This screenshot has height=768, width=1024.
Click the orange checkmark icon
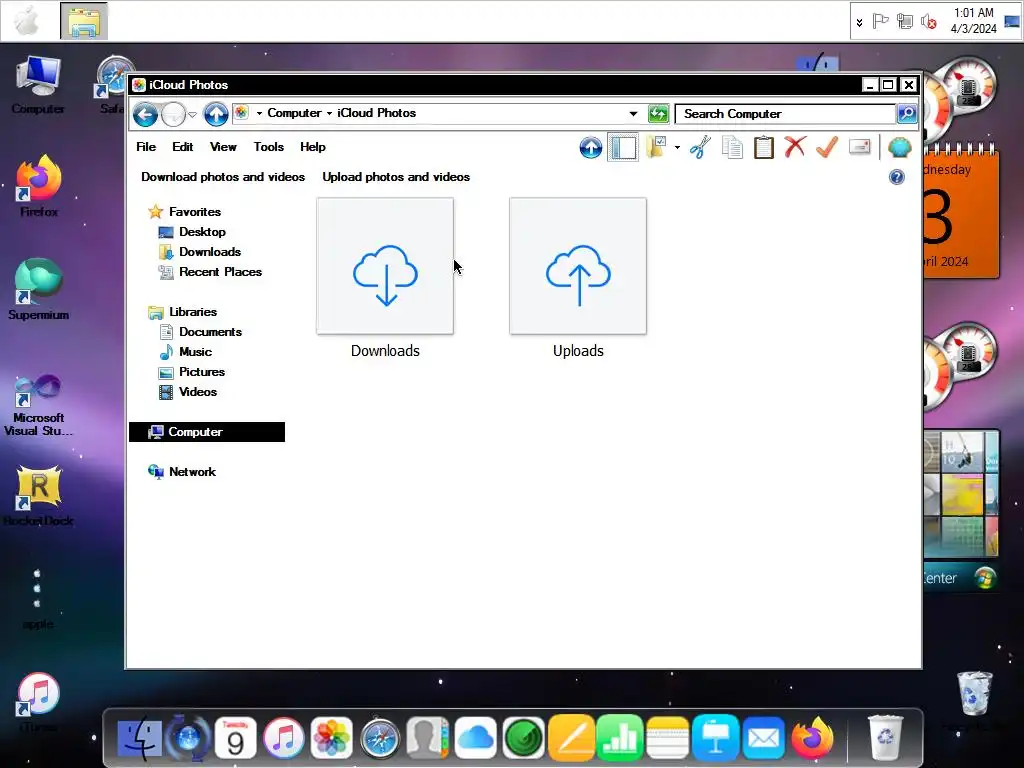pos(827,147)
